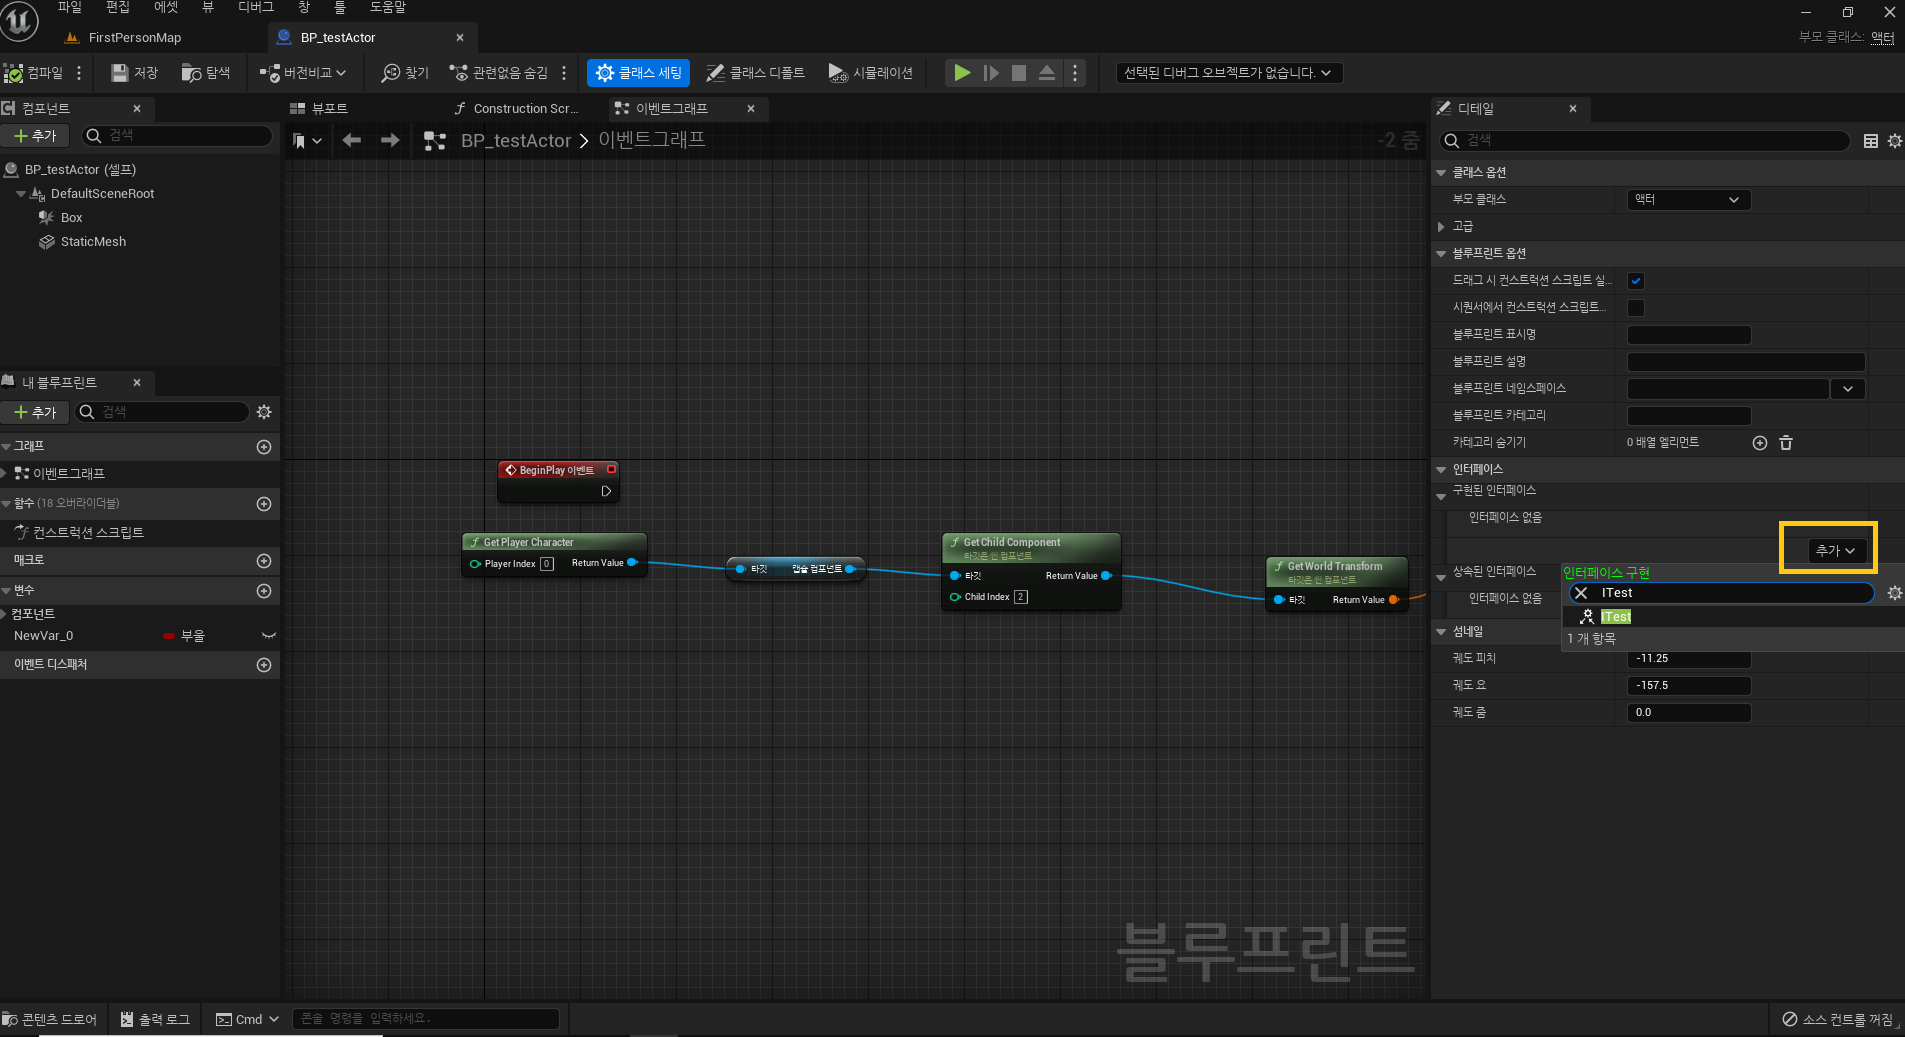Open Details panel settings gear icon
Viewport: 1905px width, 1037px height.
coord(1894,141)
